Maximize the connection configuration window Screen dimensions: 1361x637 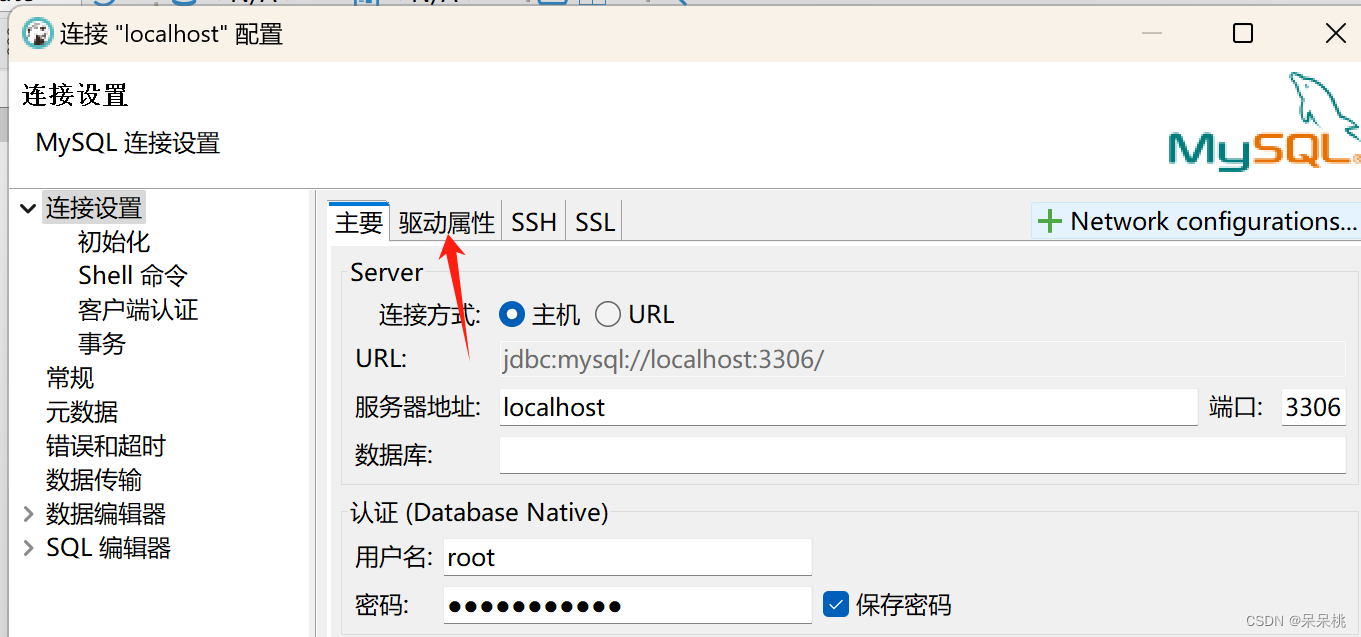[x=1243, y=33]
